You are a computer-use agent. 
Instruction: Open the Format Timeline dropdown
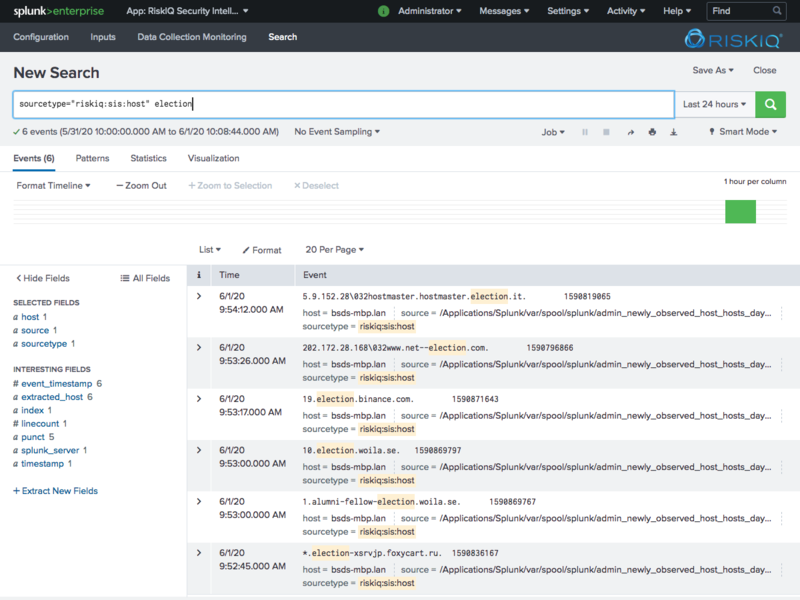pos(54,186)
